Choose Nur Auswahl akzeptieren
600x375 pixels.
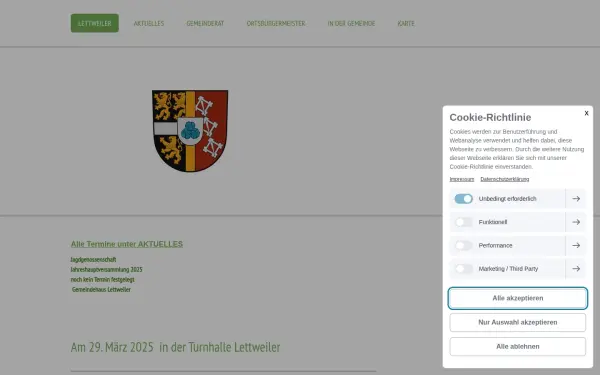517,322
